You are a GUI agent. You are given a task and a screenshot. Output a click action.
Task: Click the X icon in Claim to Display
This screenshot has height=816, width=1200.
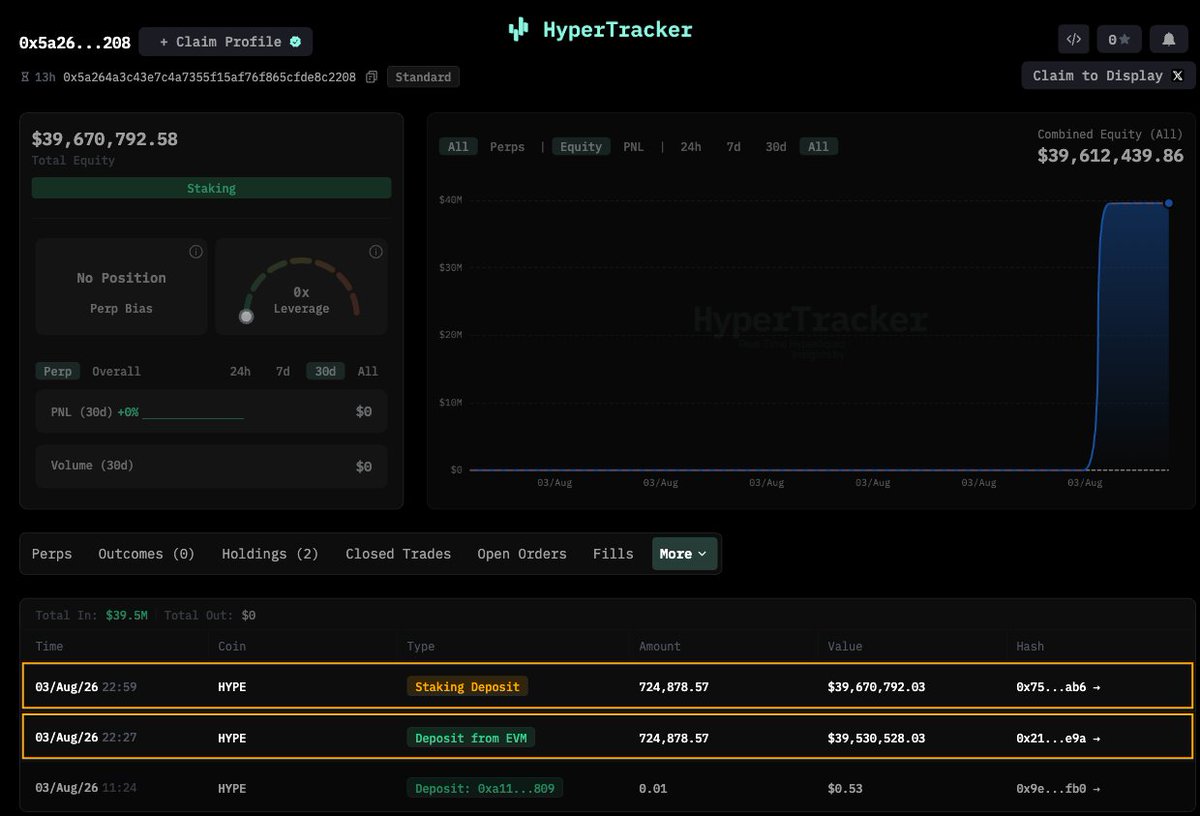click(x=1177, y=76)
